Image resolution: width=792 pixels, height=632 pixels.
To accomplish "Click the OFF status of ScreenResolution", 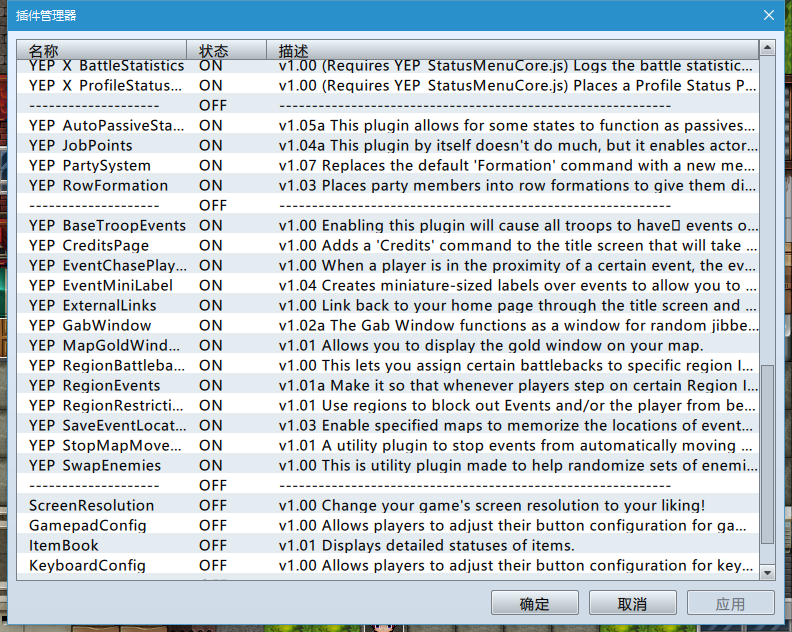I will [213, 506].
